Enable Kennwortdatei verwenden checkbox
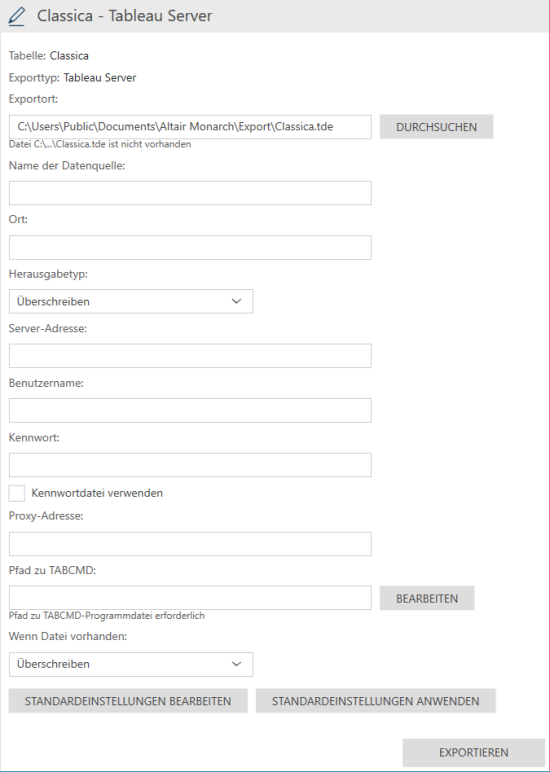This screenshot has height=772, width=550. tap(17, 493)
